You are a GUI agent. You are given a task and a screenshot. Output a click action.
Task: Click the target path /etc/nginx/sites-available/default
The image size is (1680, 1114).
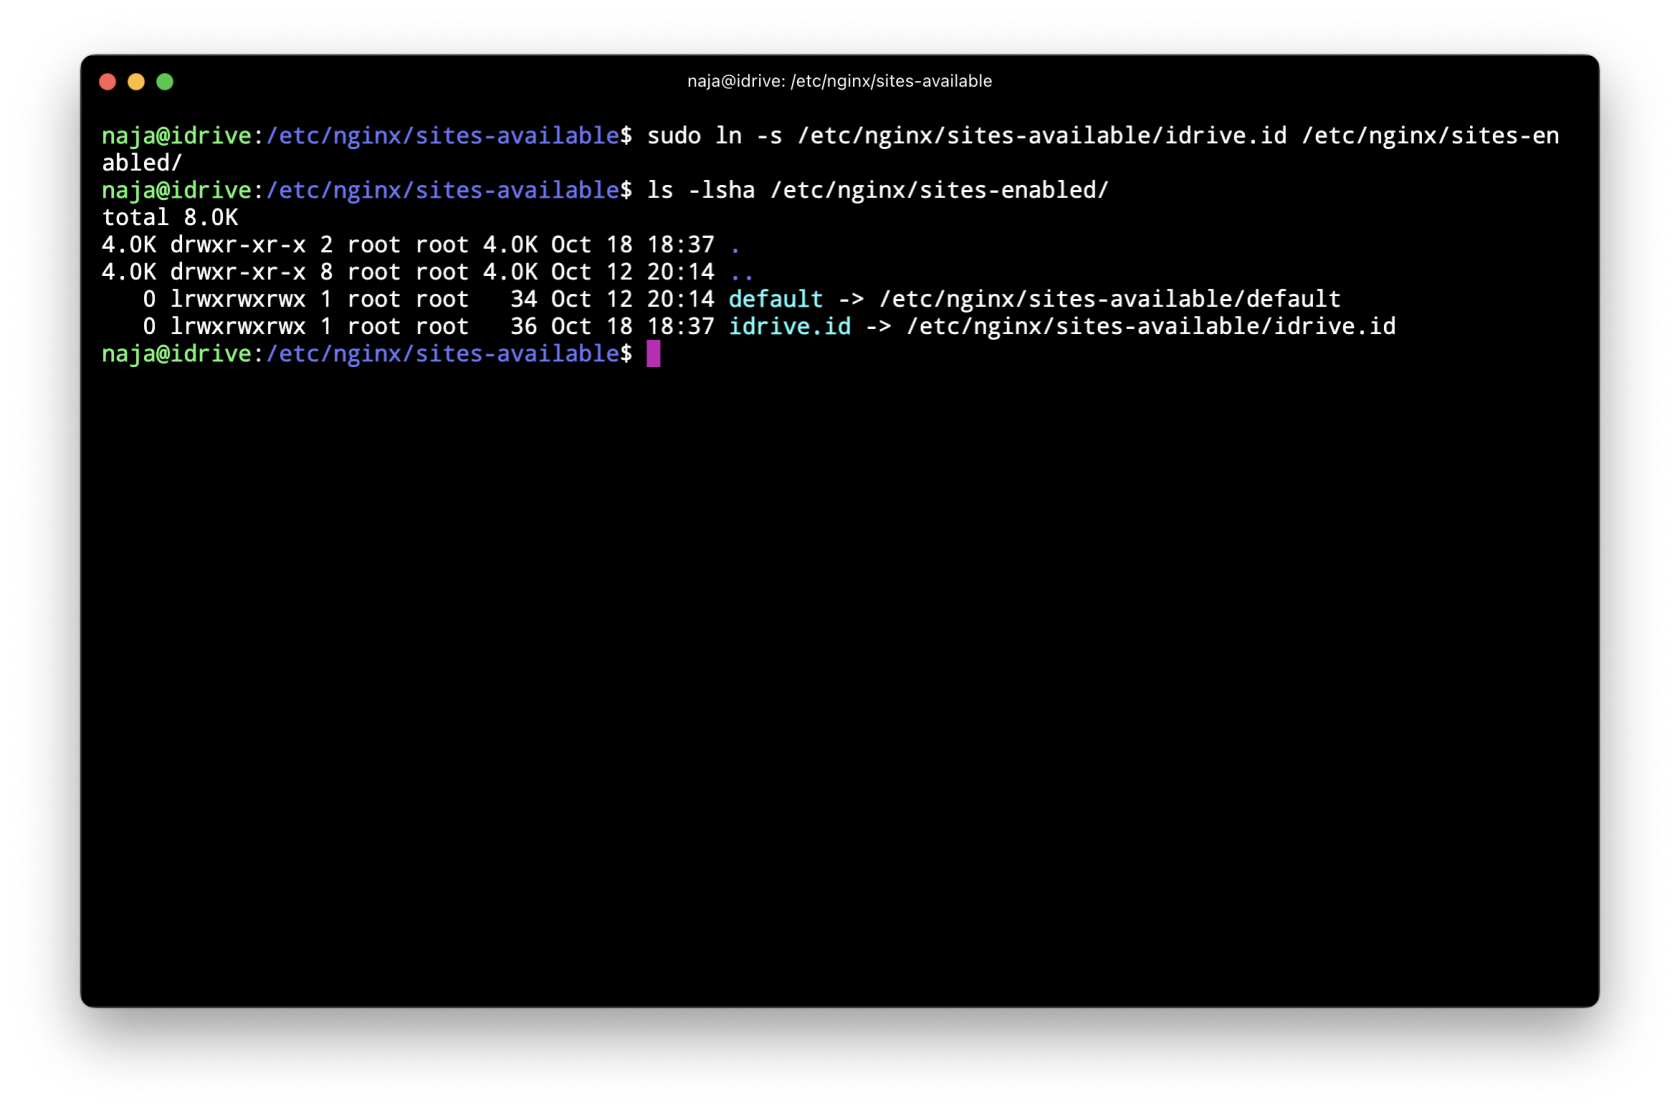[x=1110, y=299]
